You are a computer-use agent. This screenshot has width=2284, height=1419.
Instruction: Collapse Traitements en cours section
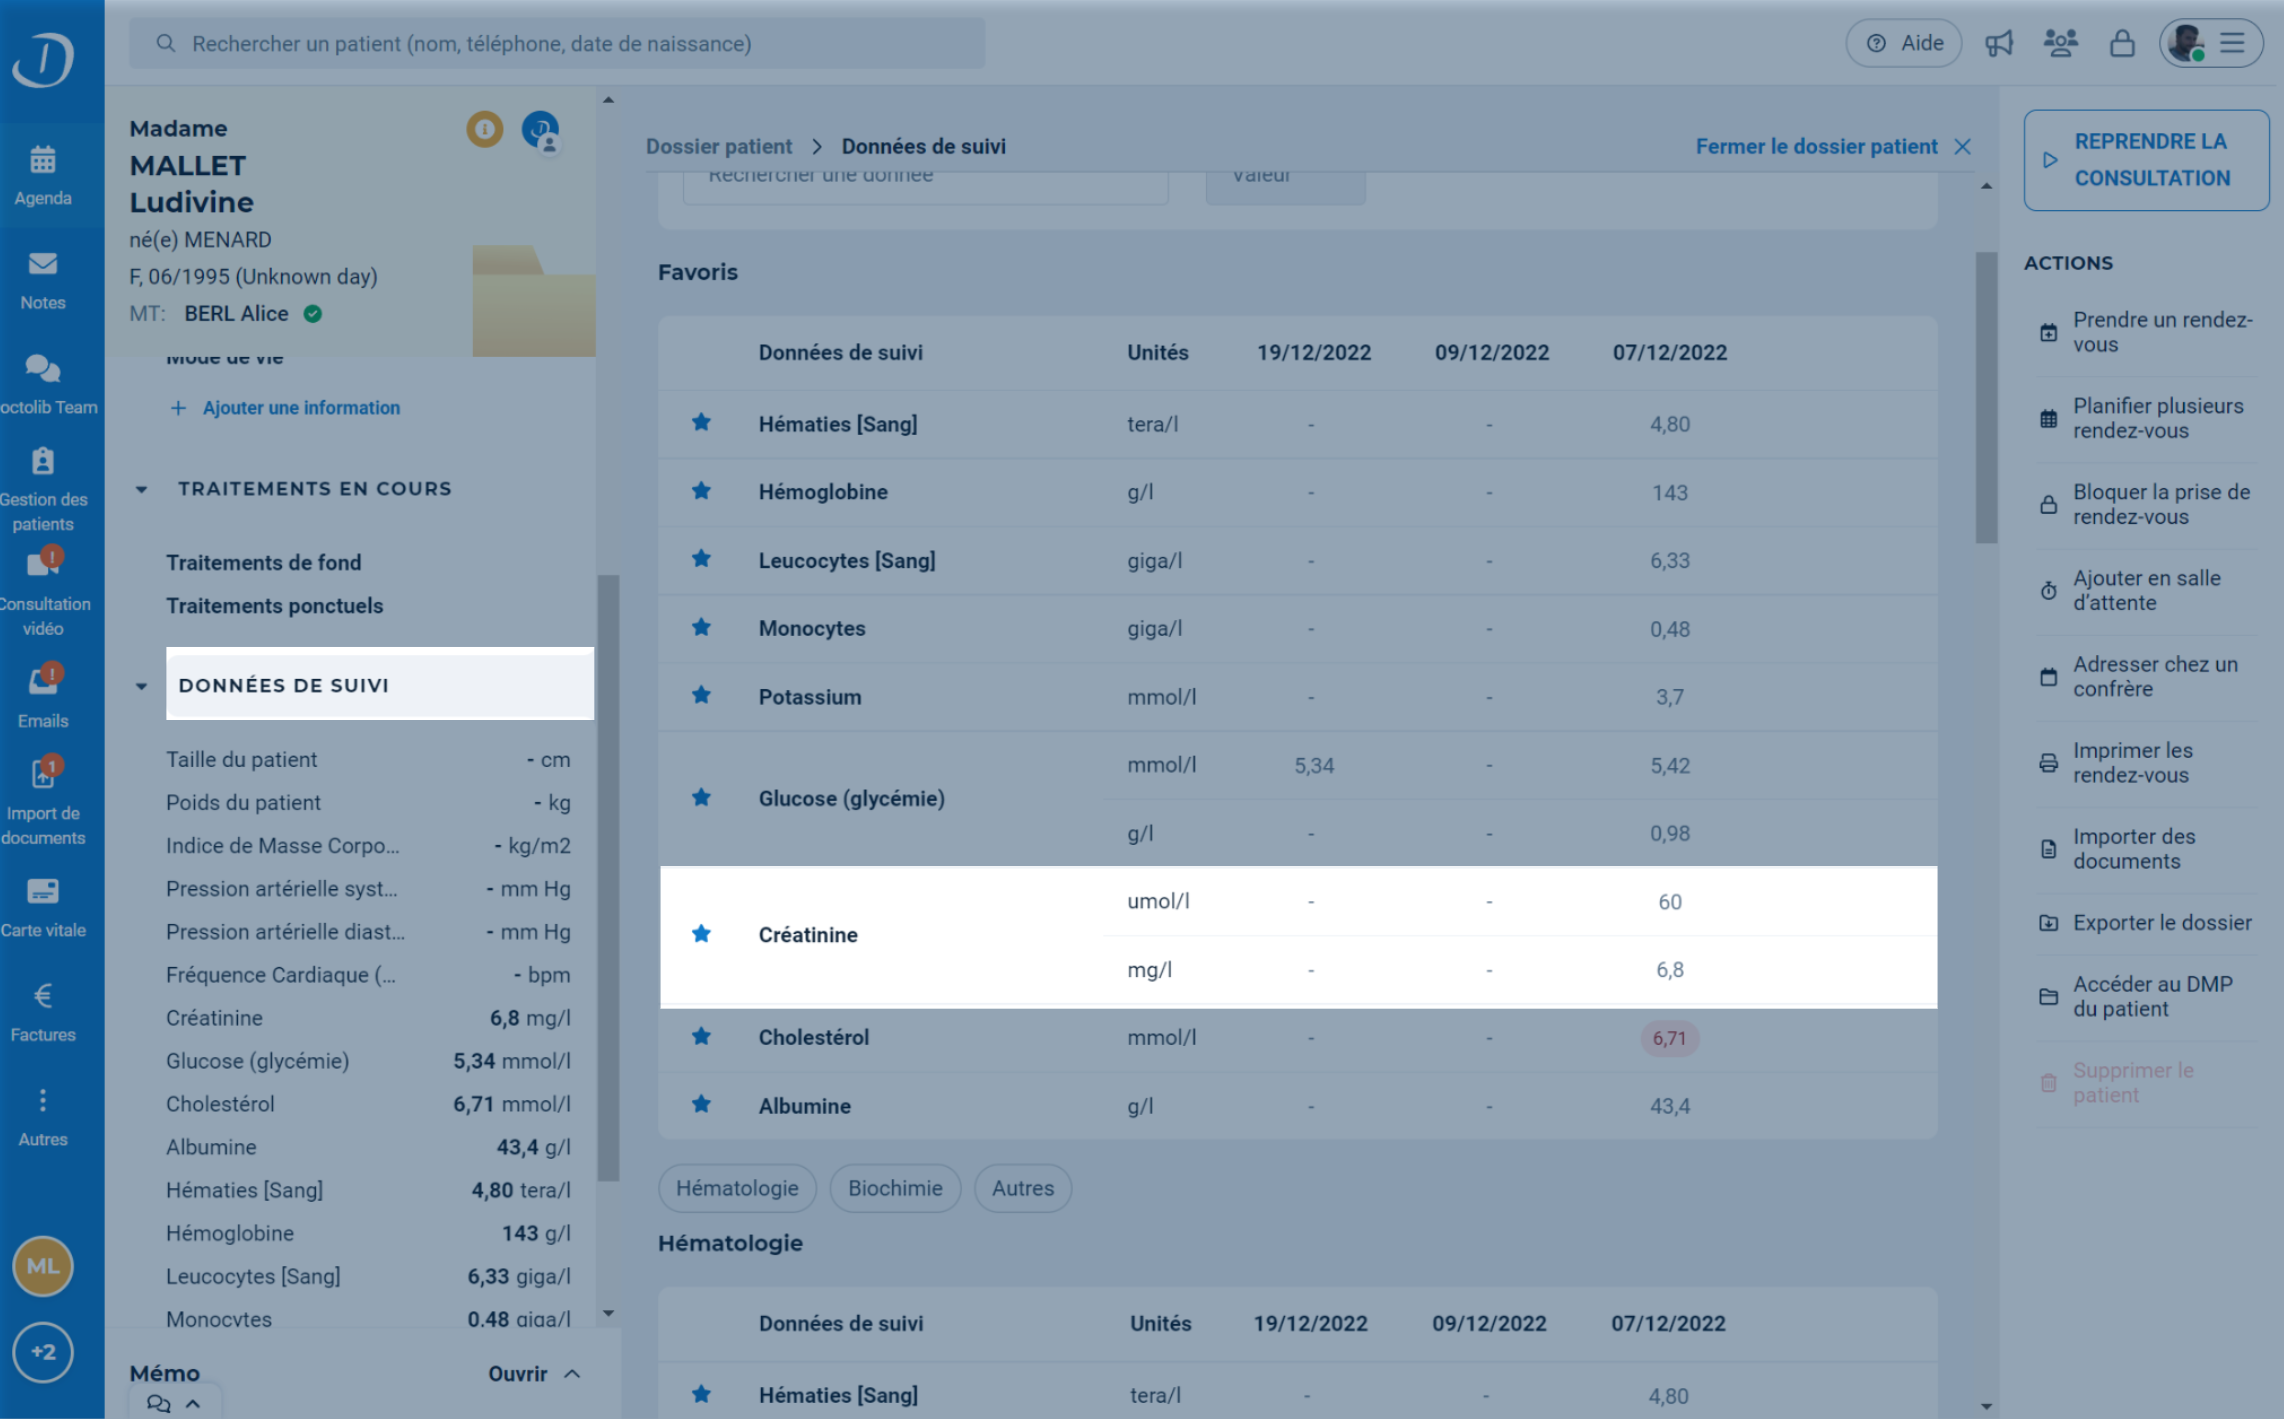(141, 489)
